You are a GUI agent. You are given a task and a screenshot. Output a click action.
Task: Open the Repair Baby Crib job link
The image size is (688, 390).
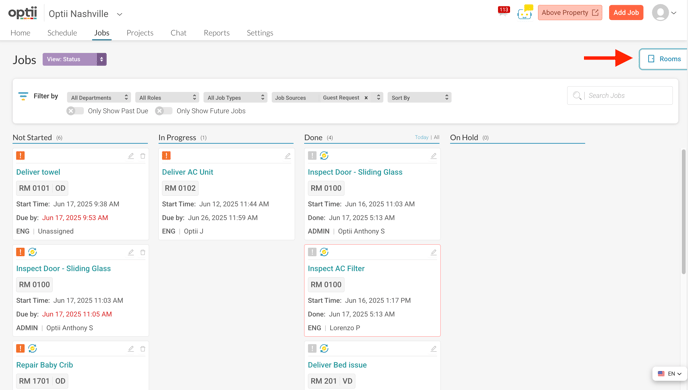click(45, 365)
